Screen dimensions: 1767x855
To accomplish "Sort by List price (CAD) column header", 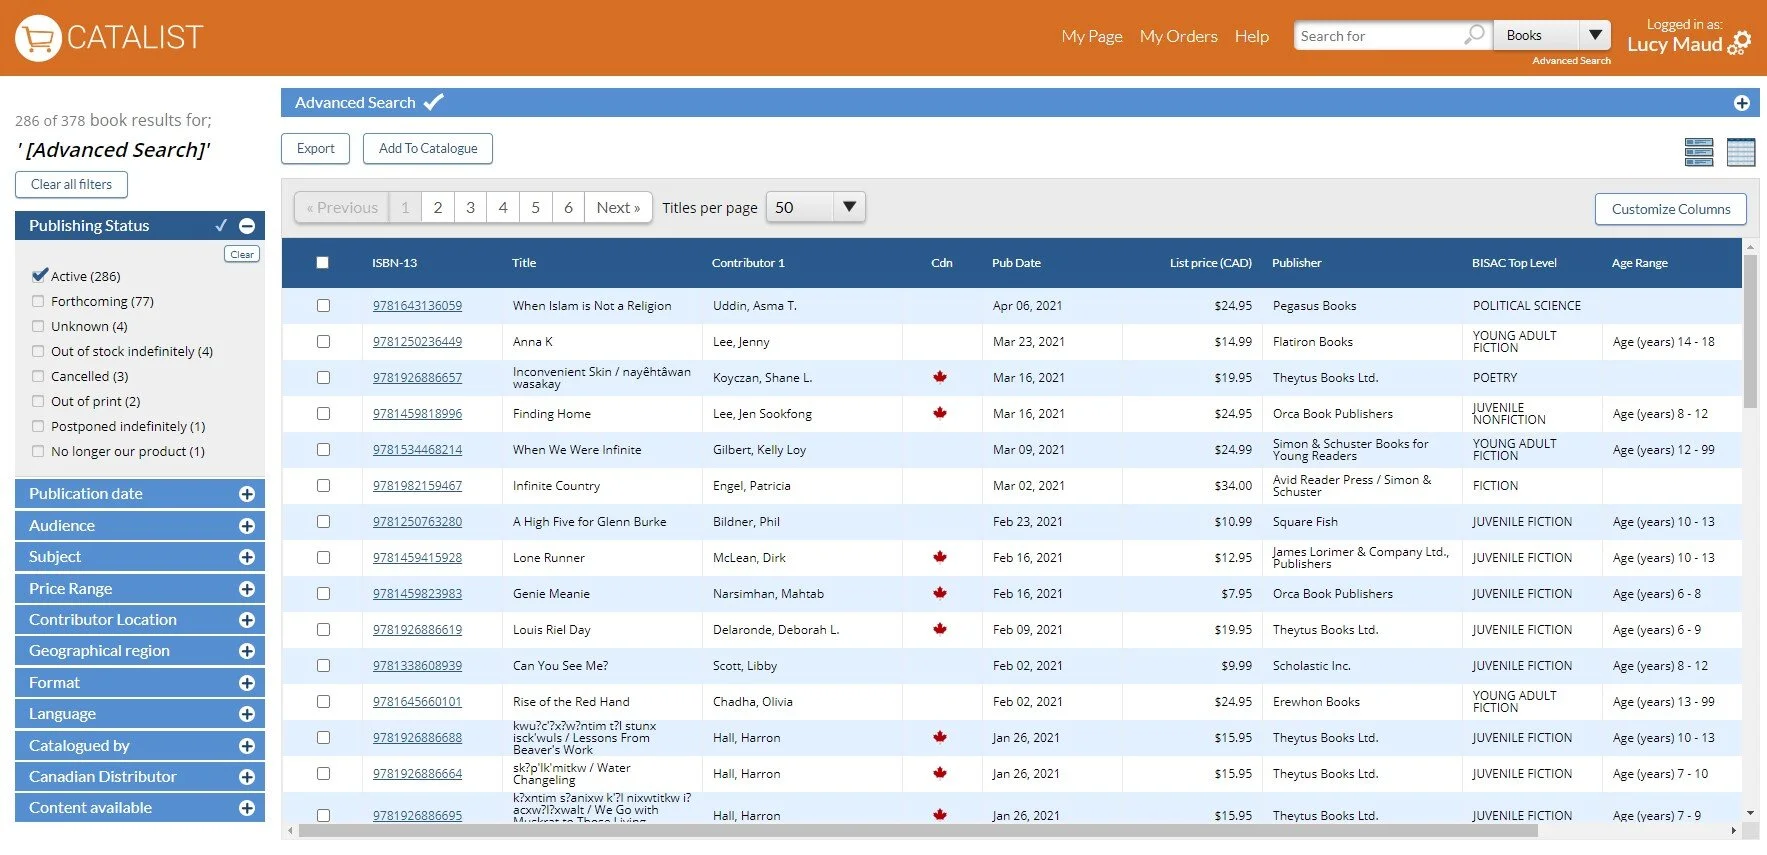I will click(x=1210, y=263).
